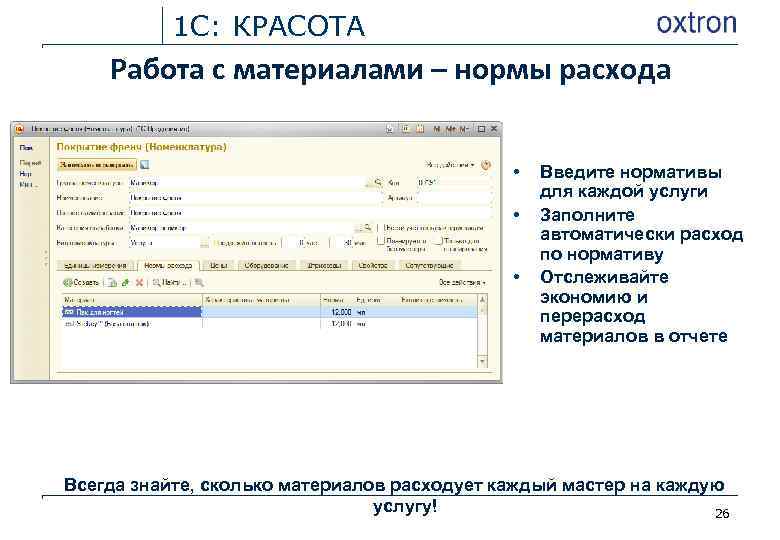Click the copy-row icon next to Создать

[113, 282]
